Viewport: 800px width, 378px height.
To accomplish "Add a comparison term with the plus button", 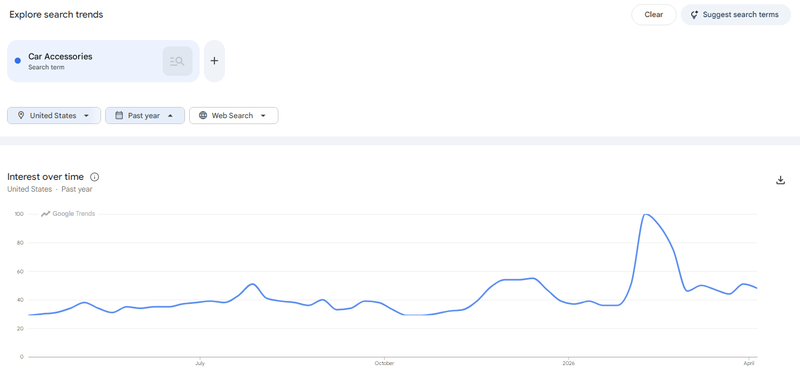I will point(214,61).
